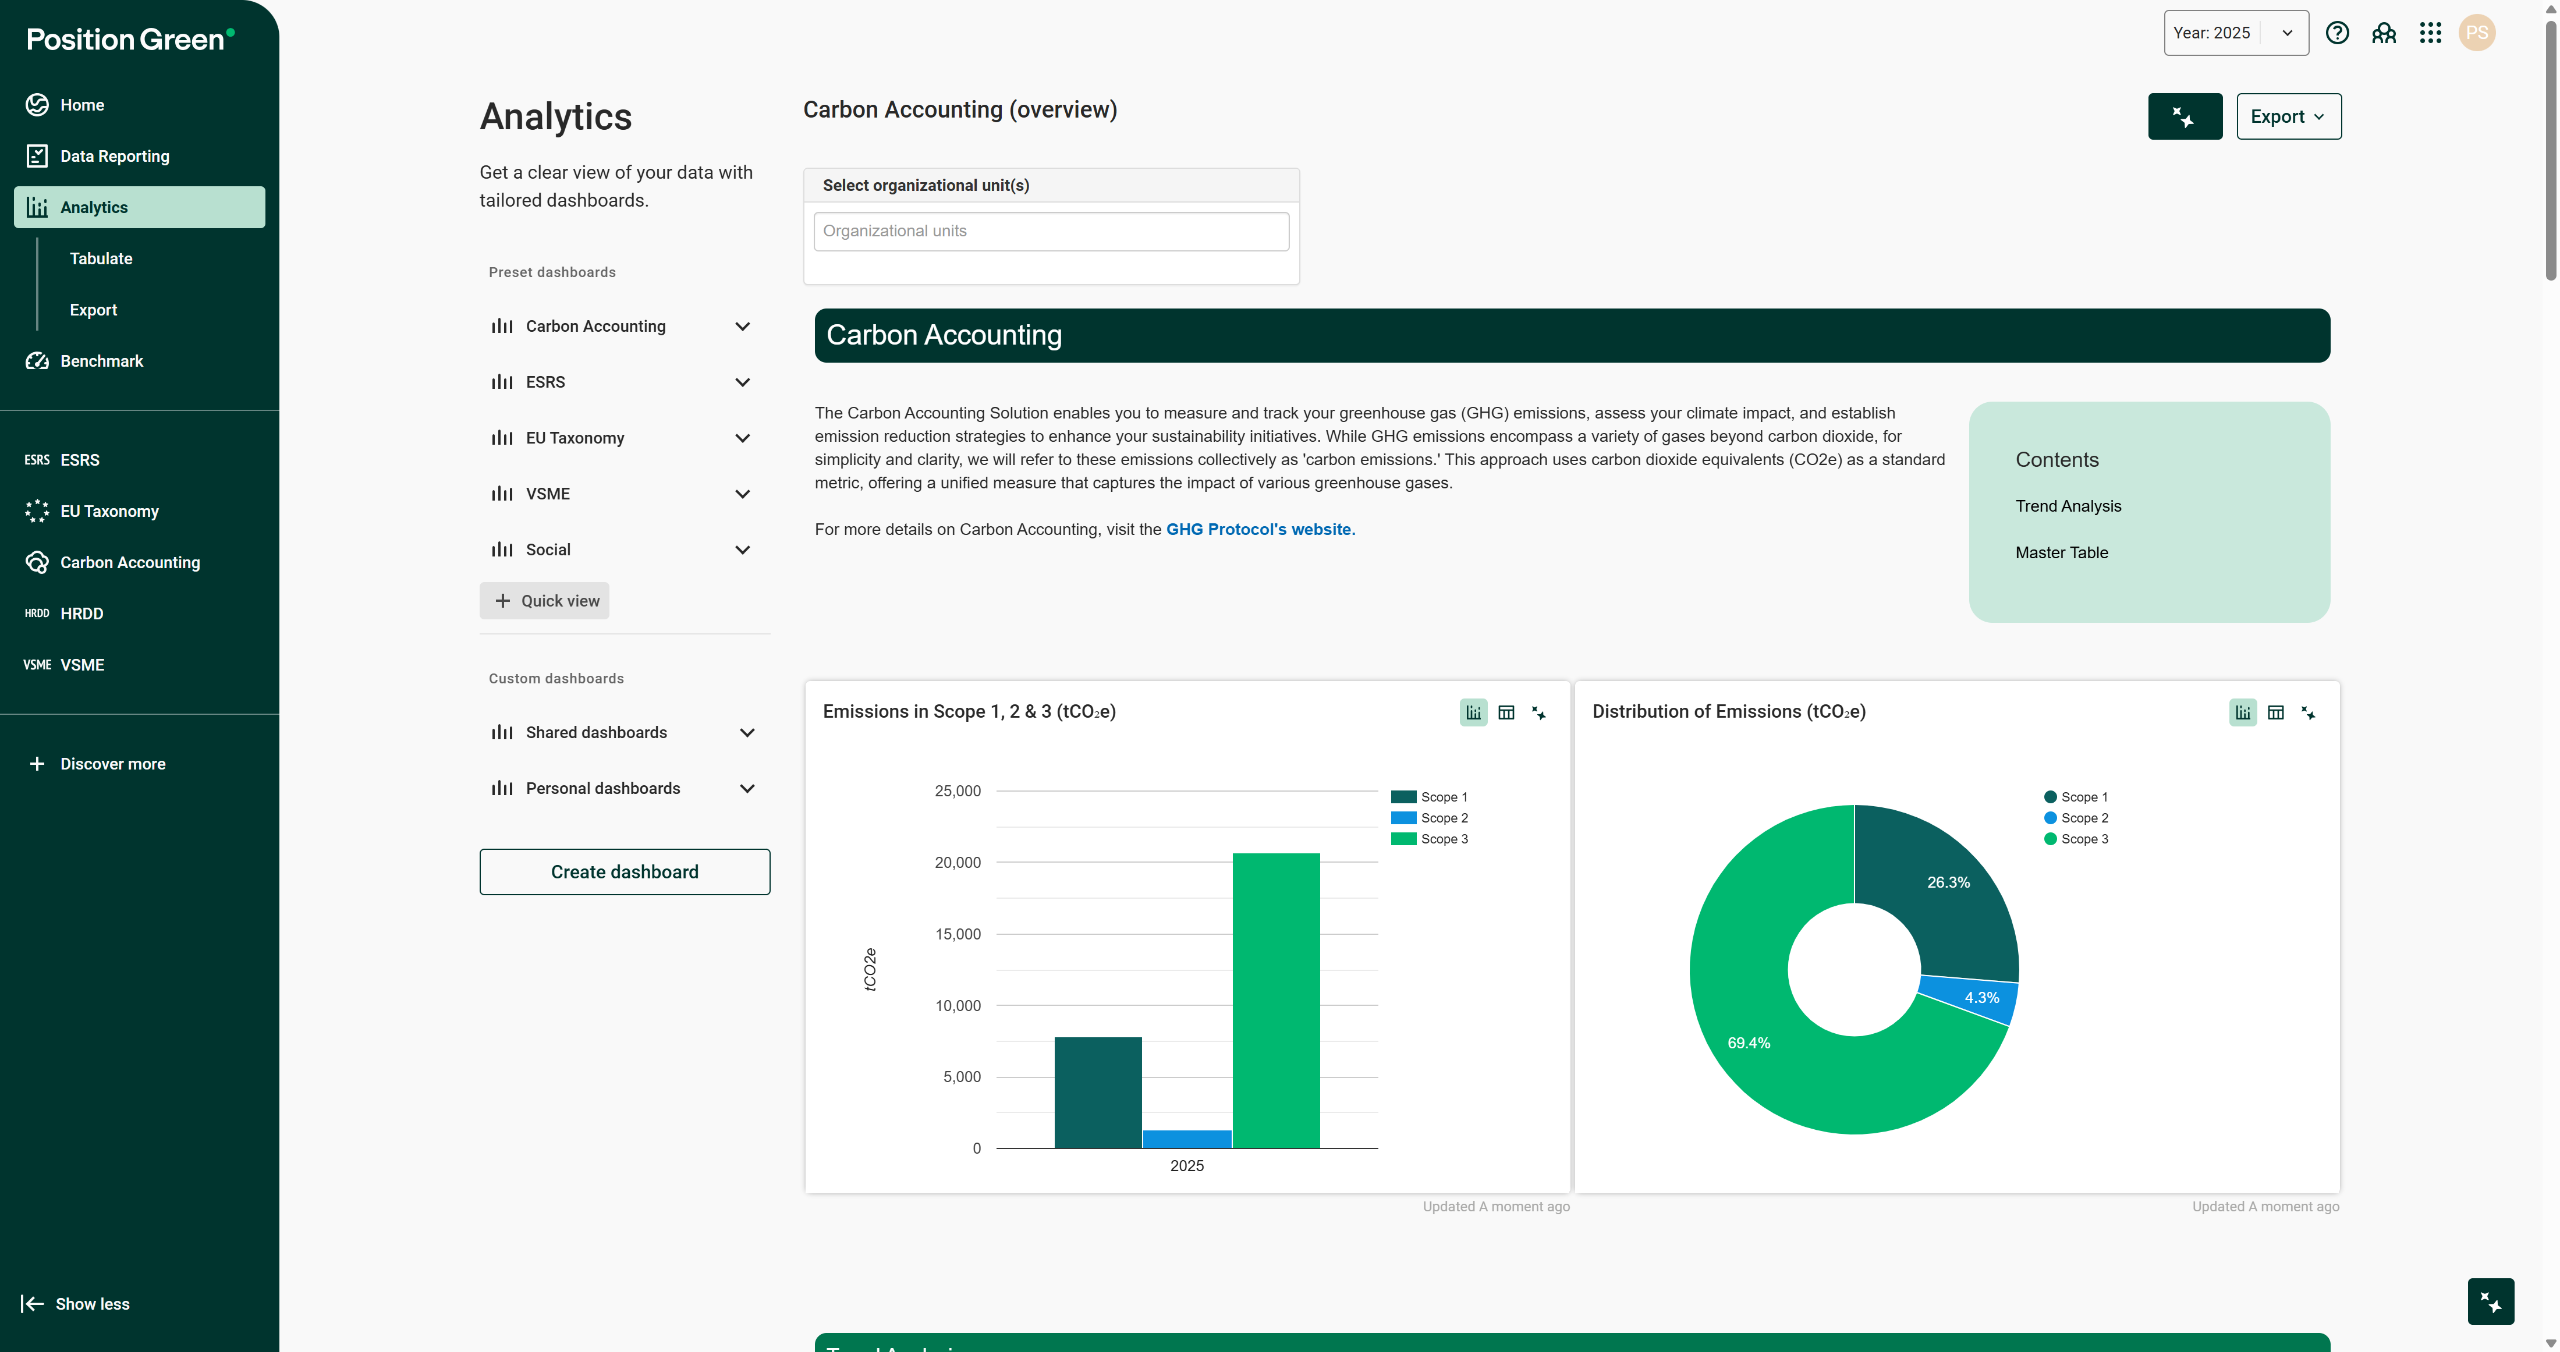Open the community people icon in header
The image size is (2560, 1352).
(2384, 33)
